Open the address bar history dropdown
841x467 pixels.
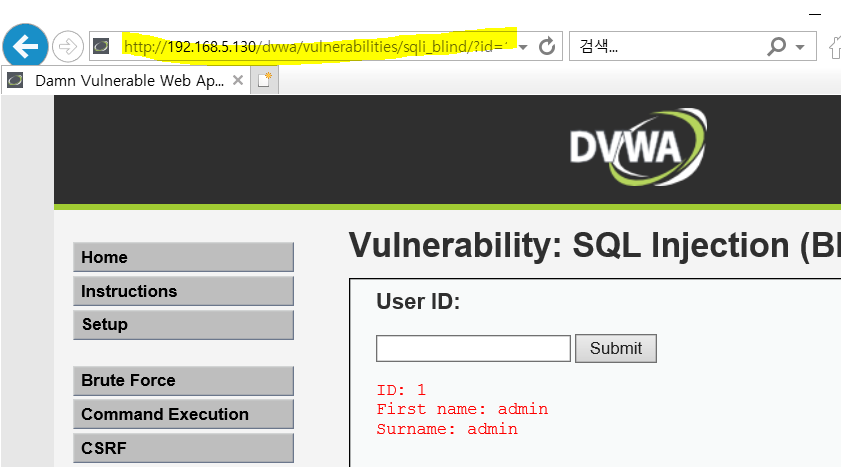point(523,47)
